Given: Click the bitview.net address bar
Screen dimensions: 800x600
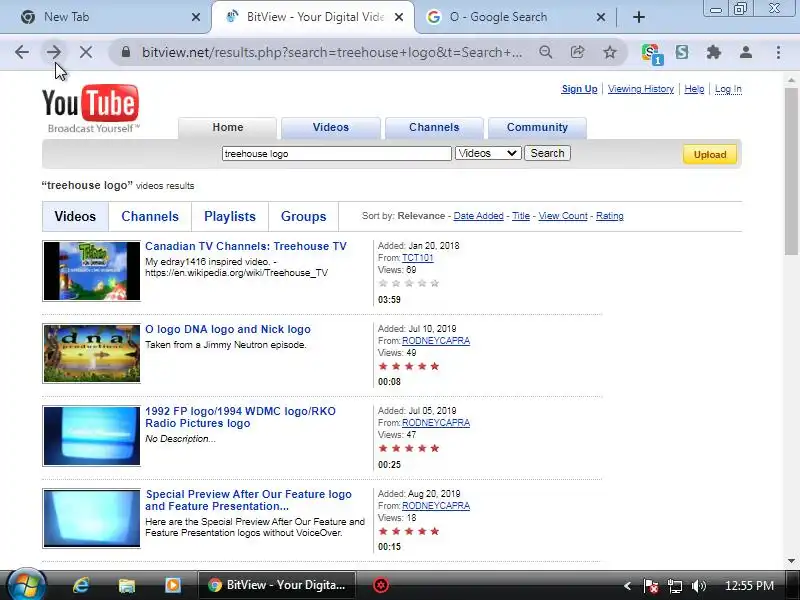Looking at the screenshot, I should [x=332, y=52].
